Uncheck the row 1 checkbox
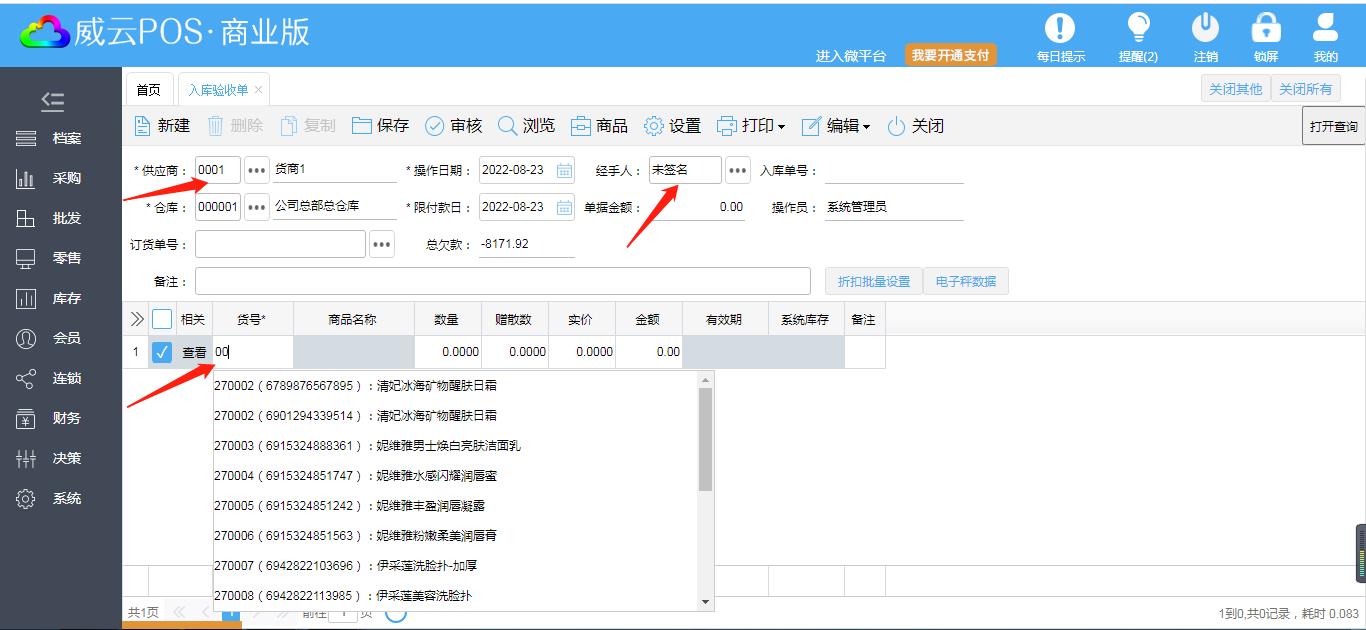Viewport: 1366px width, 630px height. (162, 352)
